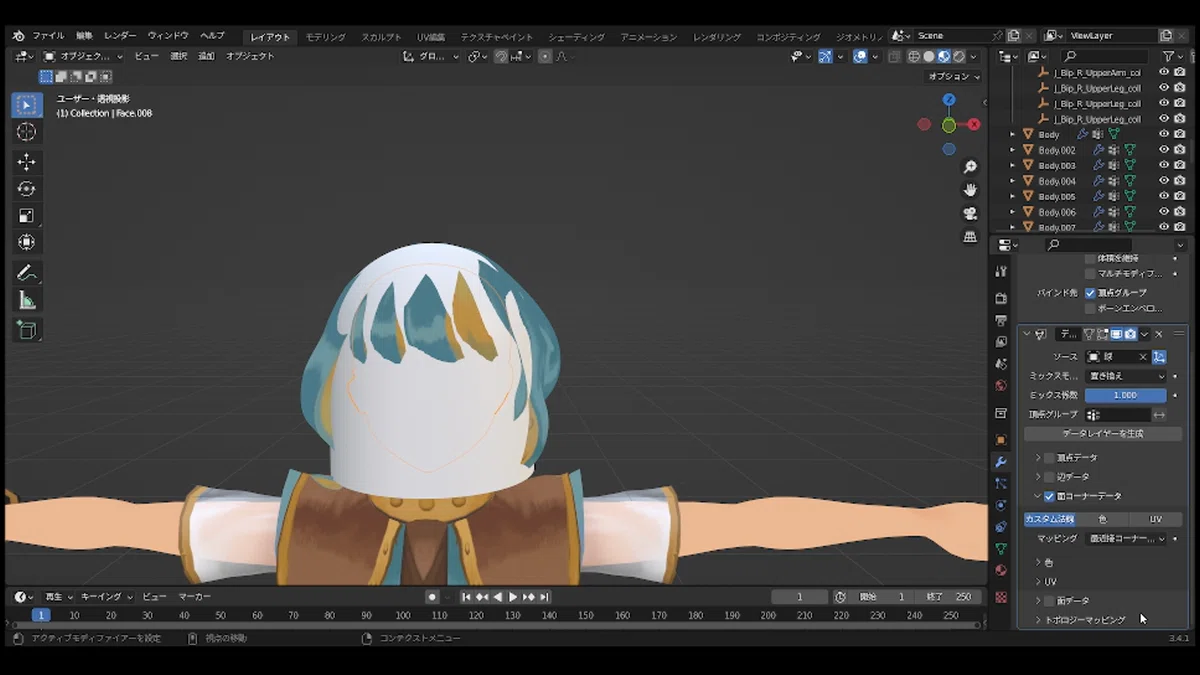The height and width of the screenshot is (675, 1200).
Task: Open the ファイル menu
Action: [x=48, y=36]
